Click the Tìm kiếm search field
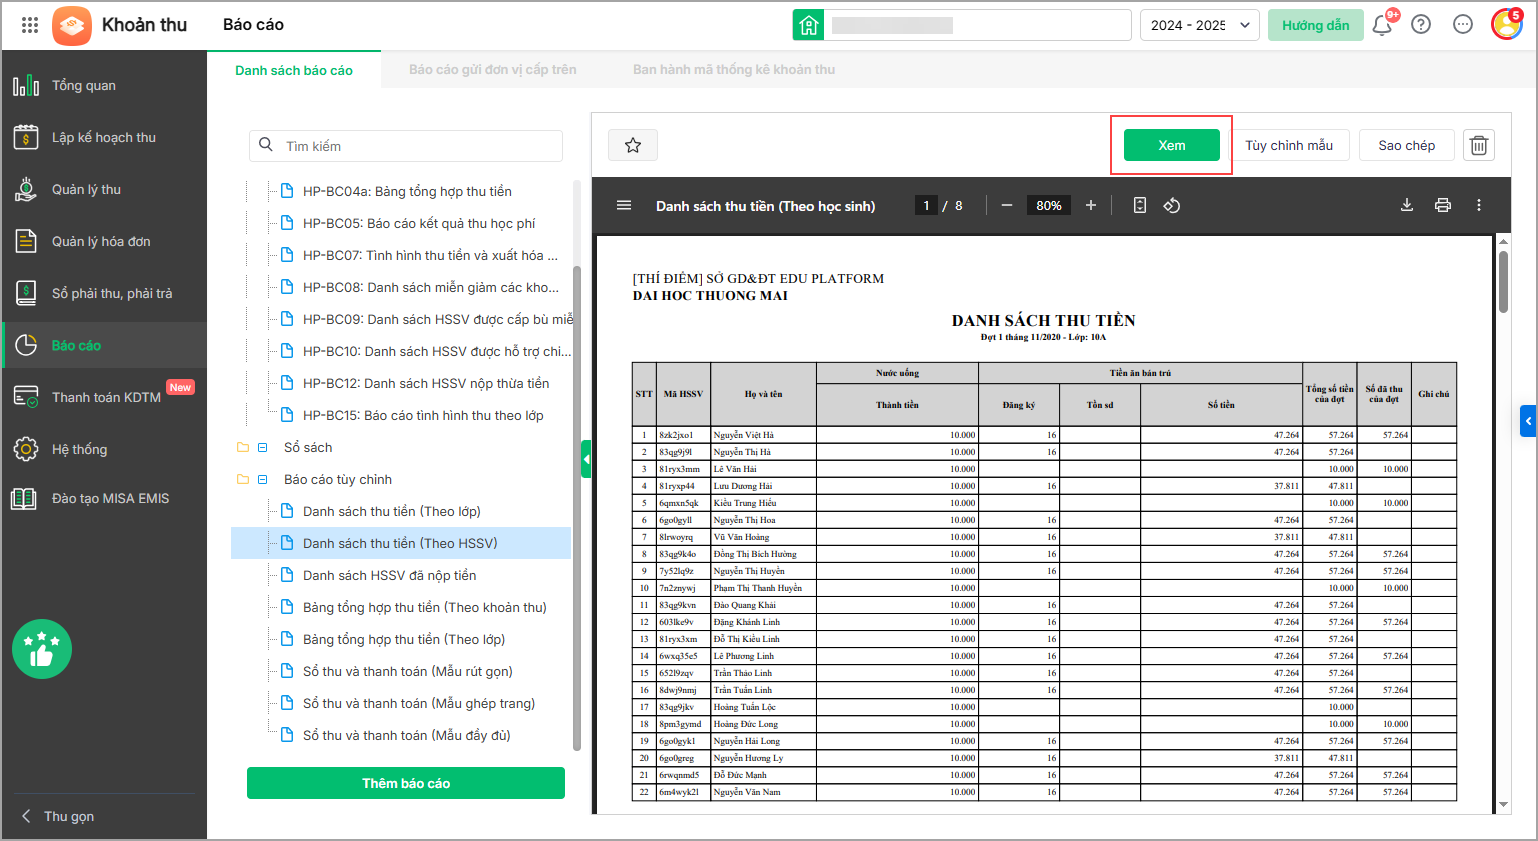1538x841 pixels. click(406, 146)
